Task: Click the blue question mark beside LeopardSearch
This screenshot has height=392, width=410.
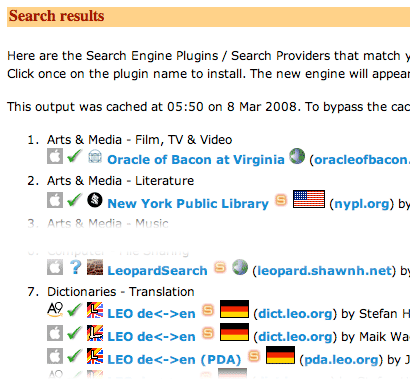Action: (76, 267)
